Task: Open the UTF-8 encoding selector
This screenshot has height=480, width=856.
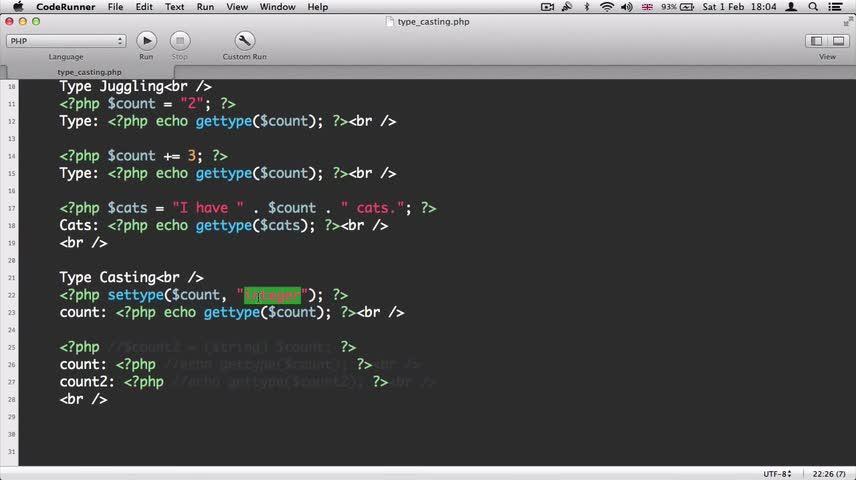Action: point(777,473)
